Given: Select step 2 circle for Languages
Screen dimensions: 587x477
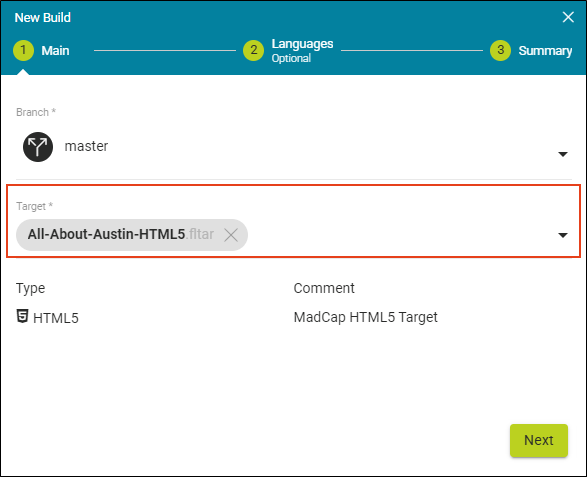Looking at the screenshot, I should click(x=253, y=50).
